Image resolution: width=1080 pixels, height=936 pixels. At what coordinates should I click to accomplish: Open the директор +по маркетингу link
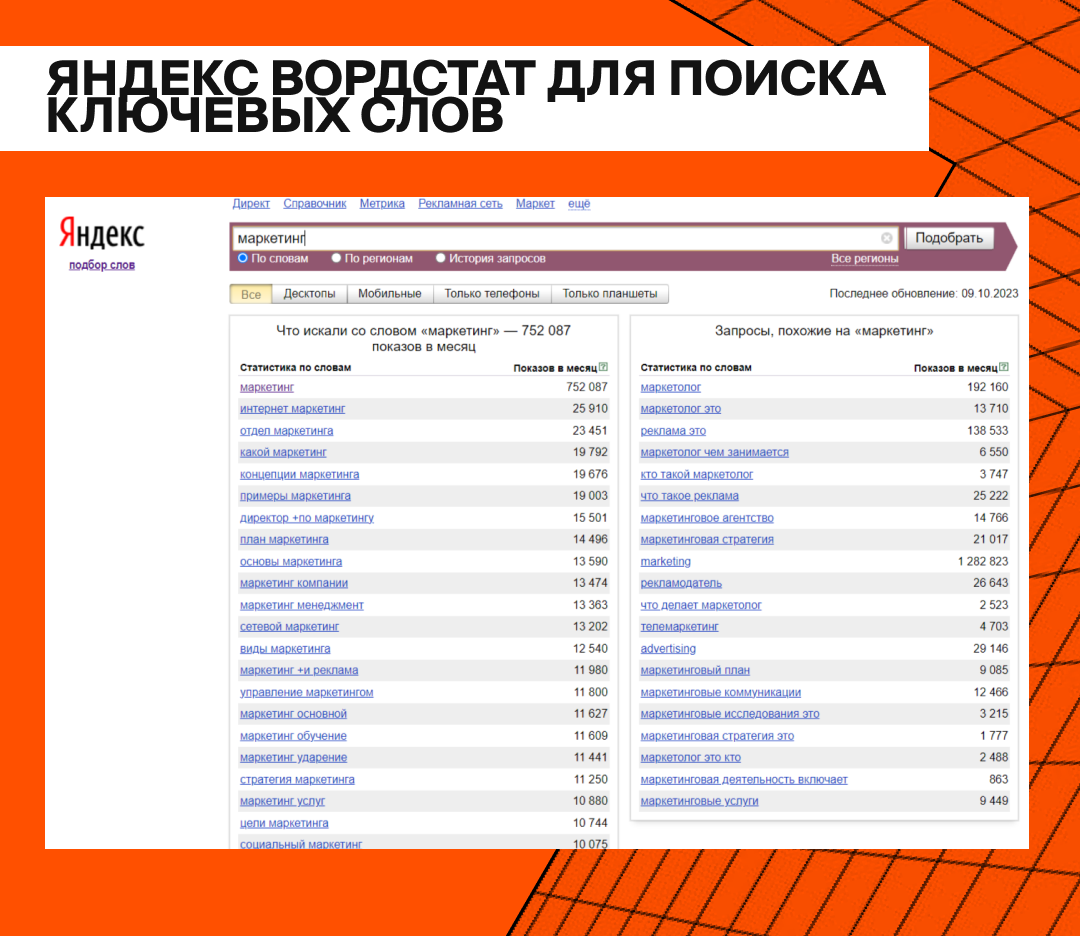307,518
